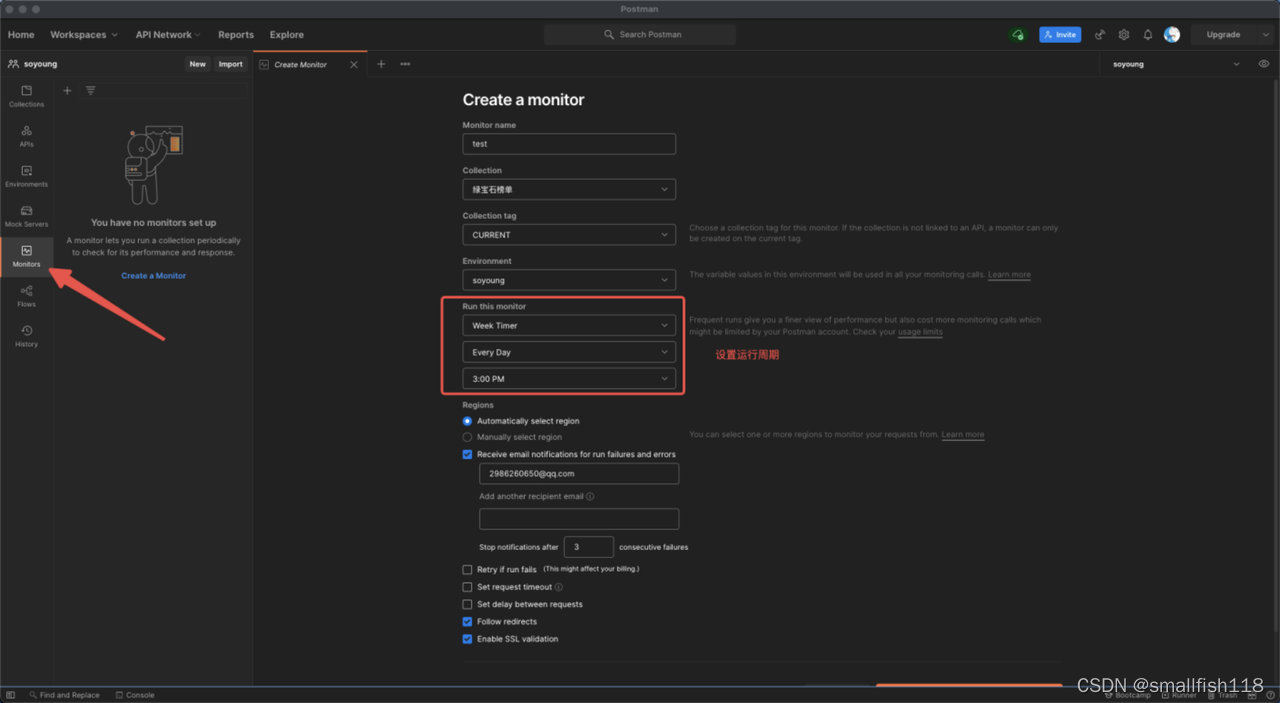Click the satellite capture requests icon
The height and width of the screenshot is (703, 1280).
point(1099,34)
